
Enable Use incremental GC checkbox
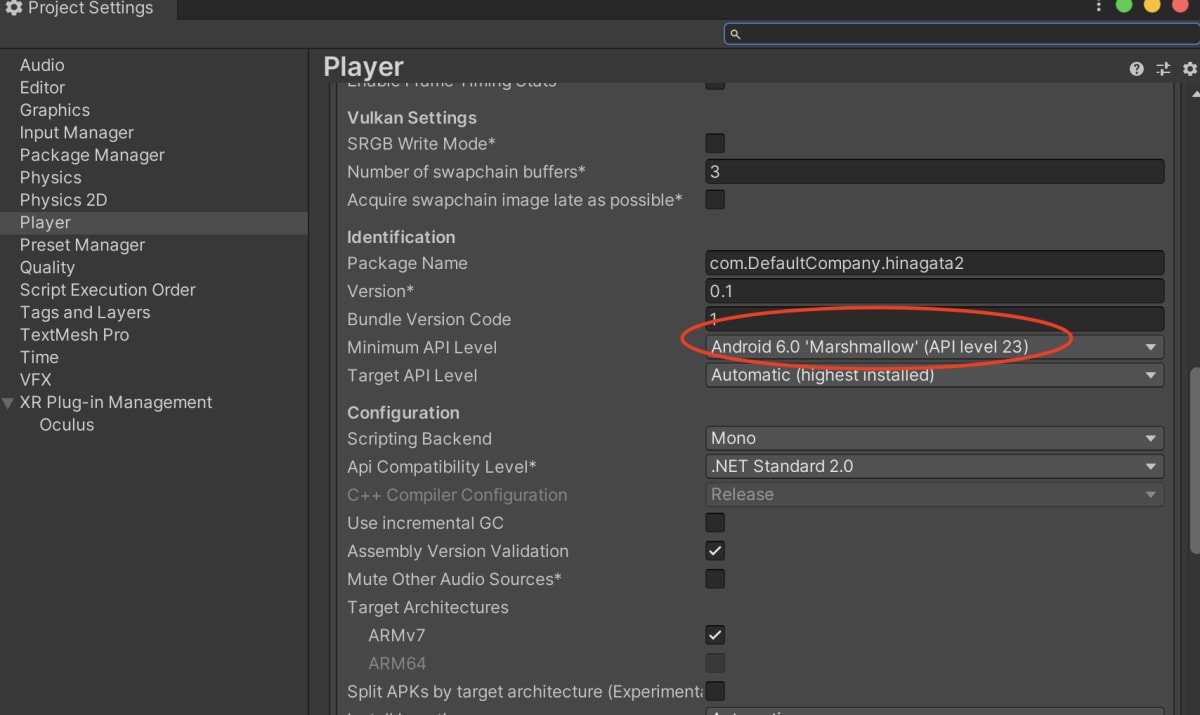[715, 522]
